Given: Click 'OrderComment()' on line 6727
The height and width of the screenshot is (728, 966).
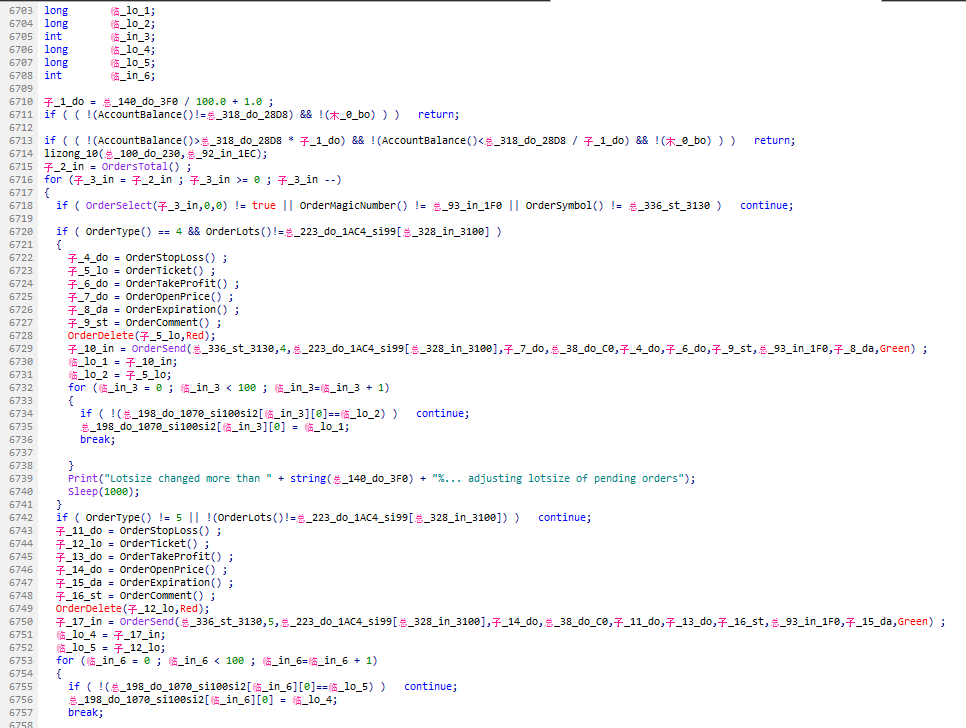Looking at the screenshot, I should tap(168, 323).
